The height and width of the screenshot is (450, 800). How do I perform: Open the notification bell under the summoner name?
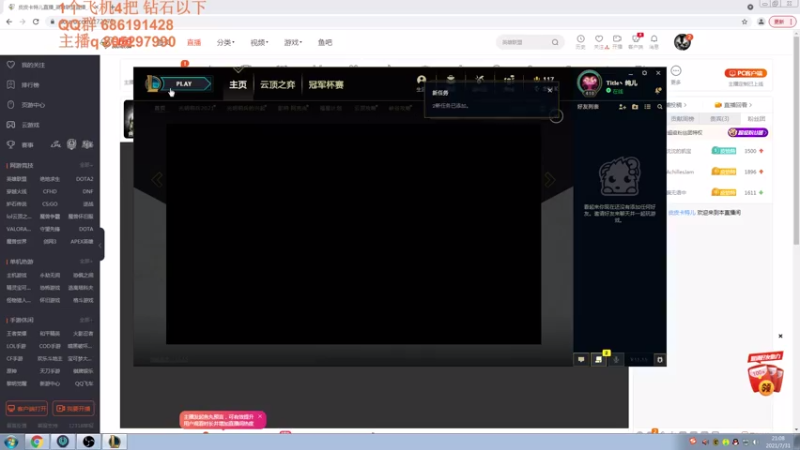[658, 91]
